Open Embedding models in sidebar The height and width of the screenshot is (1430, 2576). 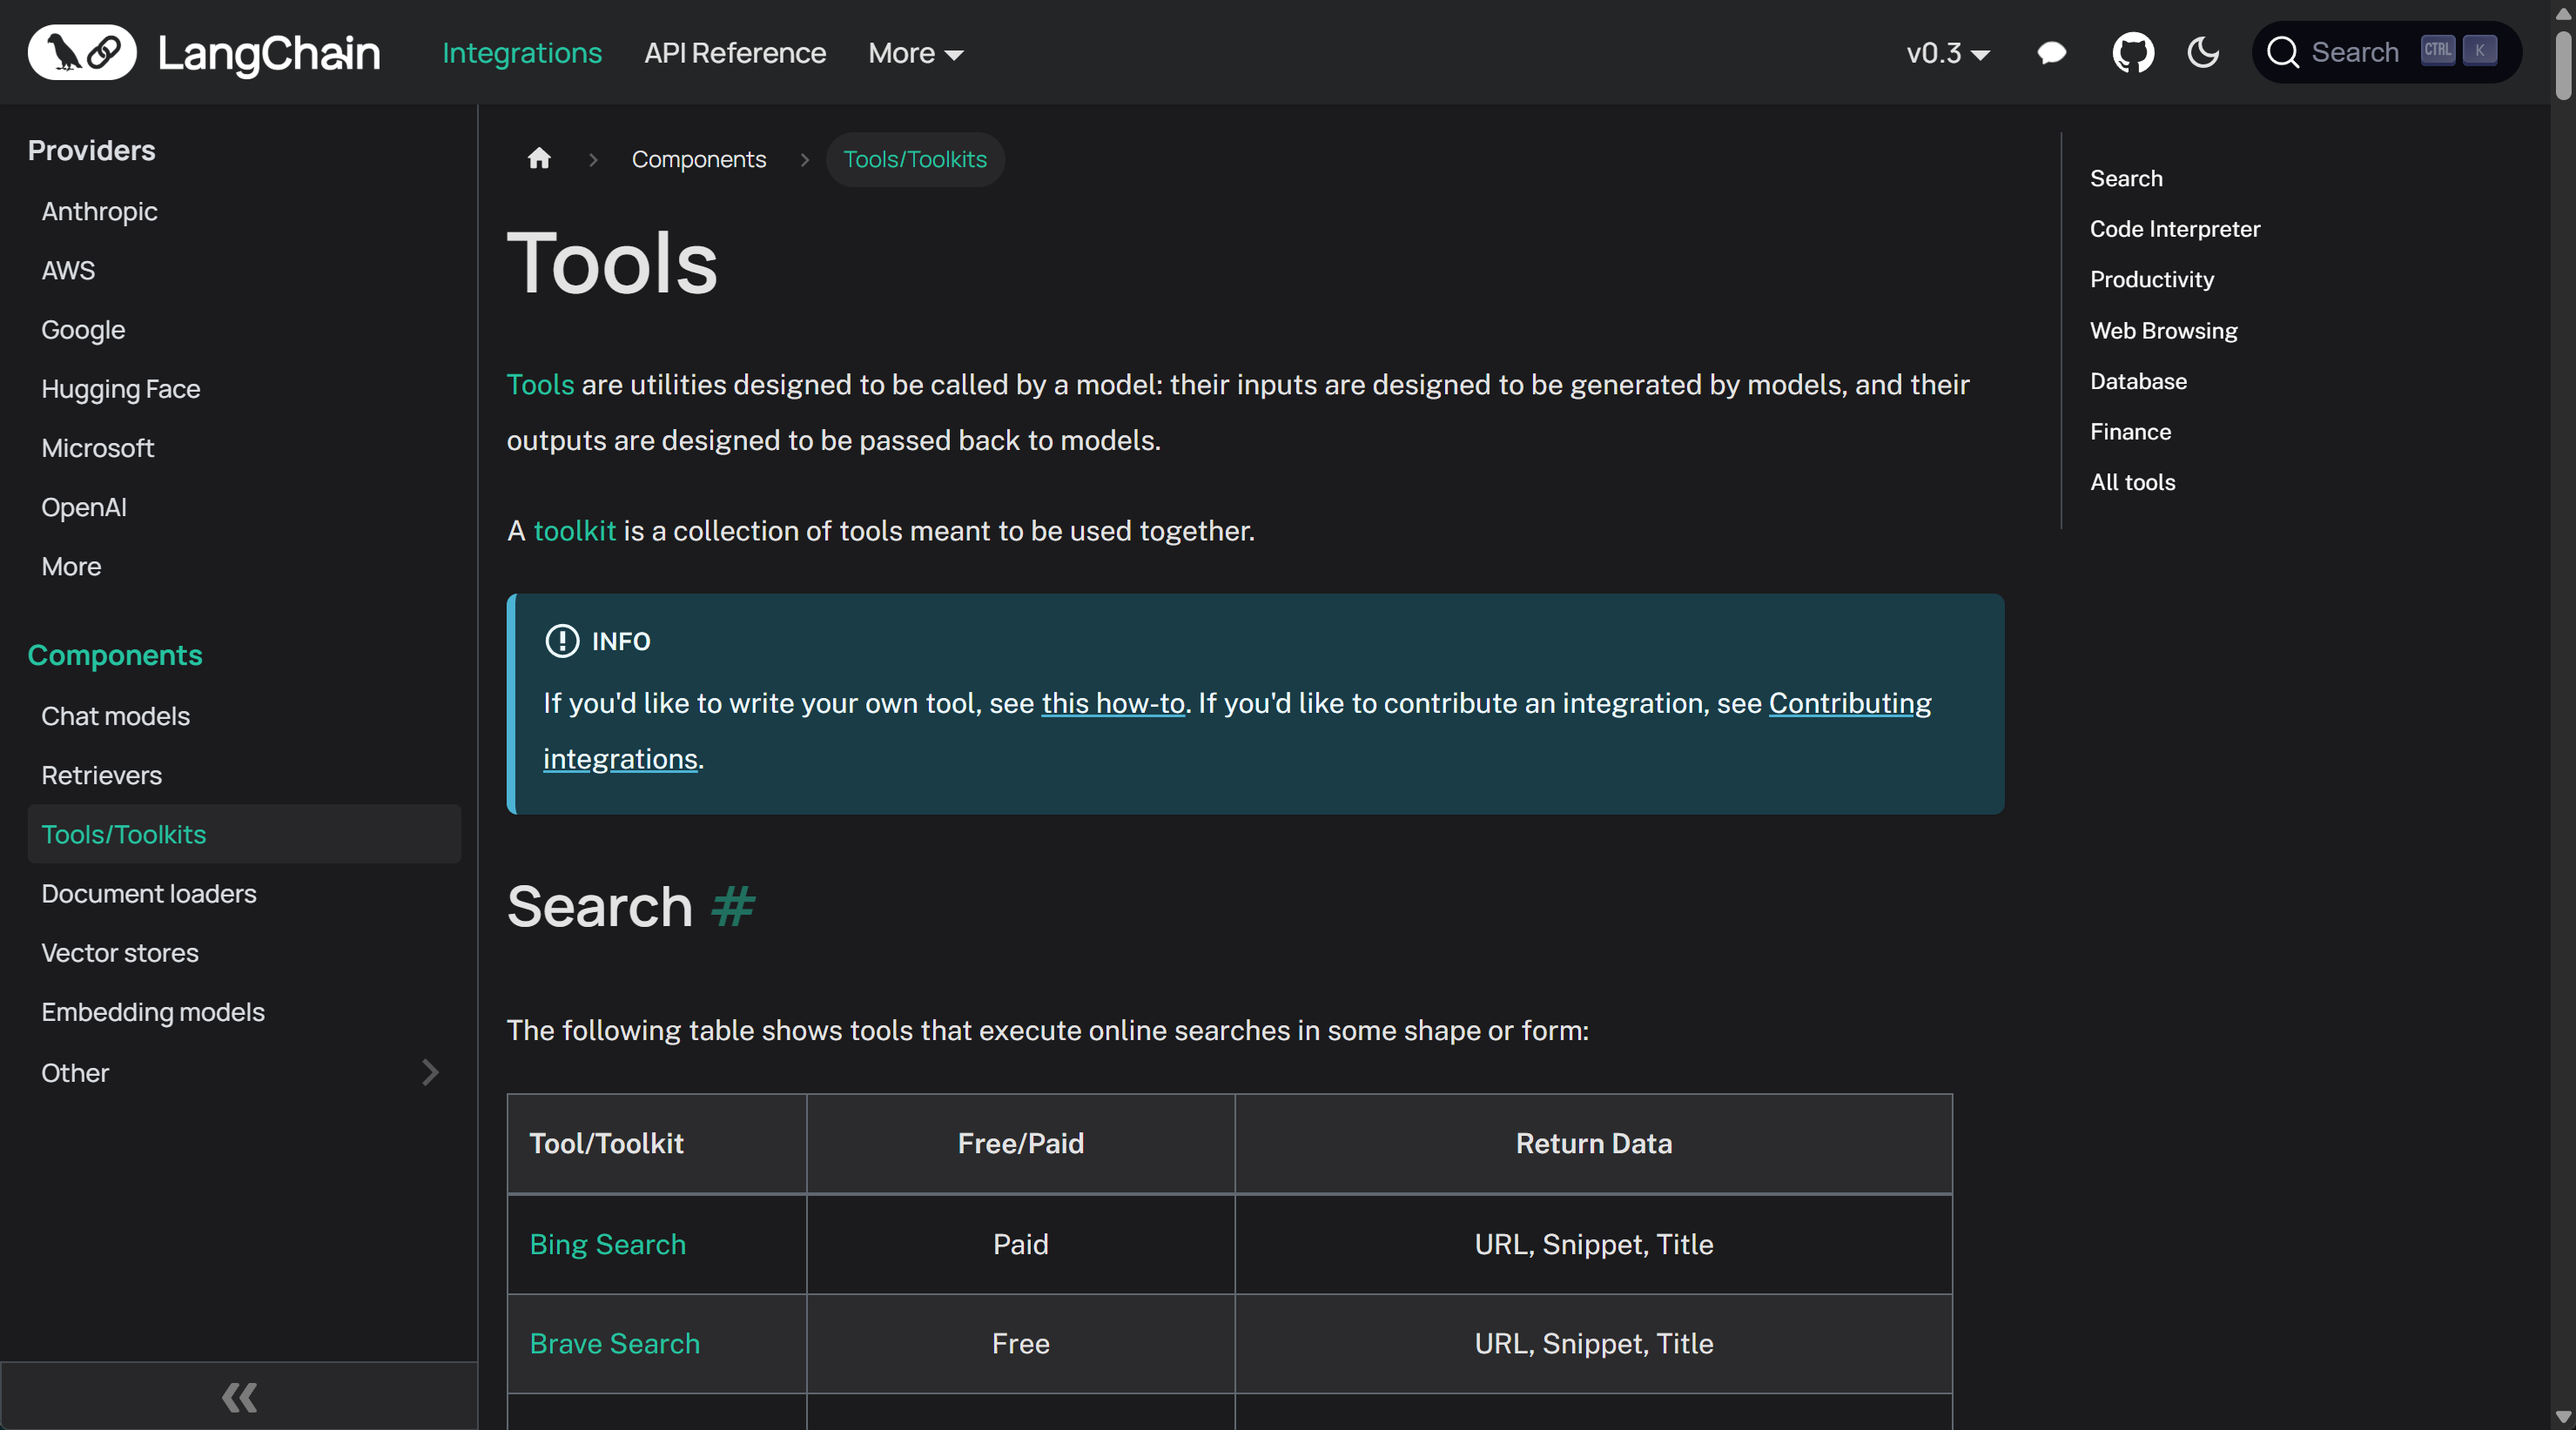[x=153, y=1011]
